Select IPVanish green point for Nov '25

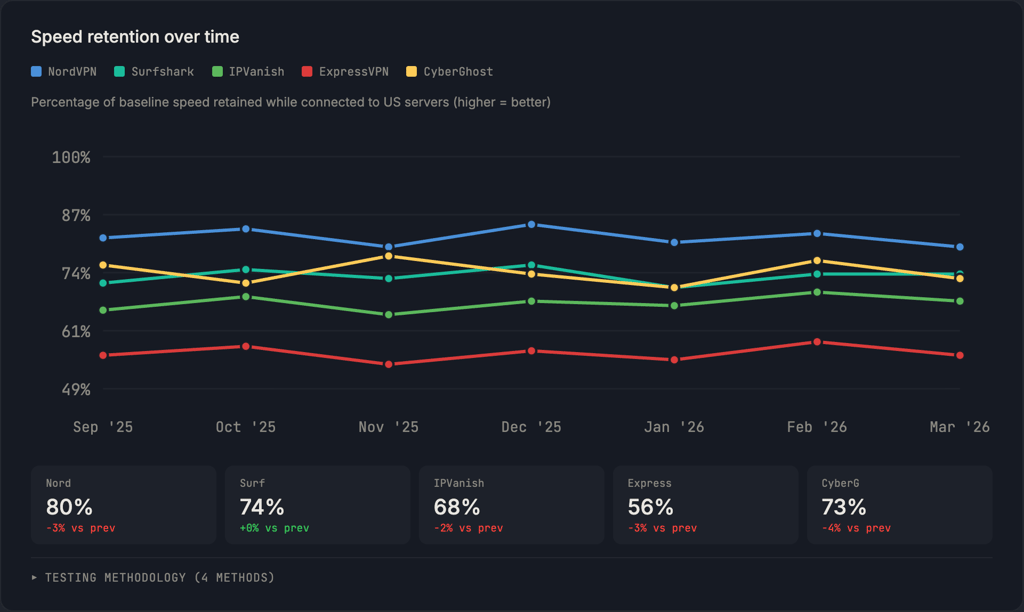click(x=389, y=315)
